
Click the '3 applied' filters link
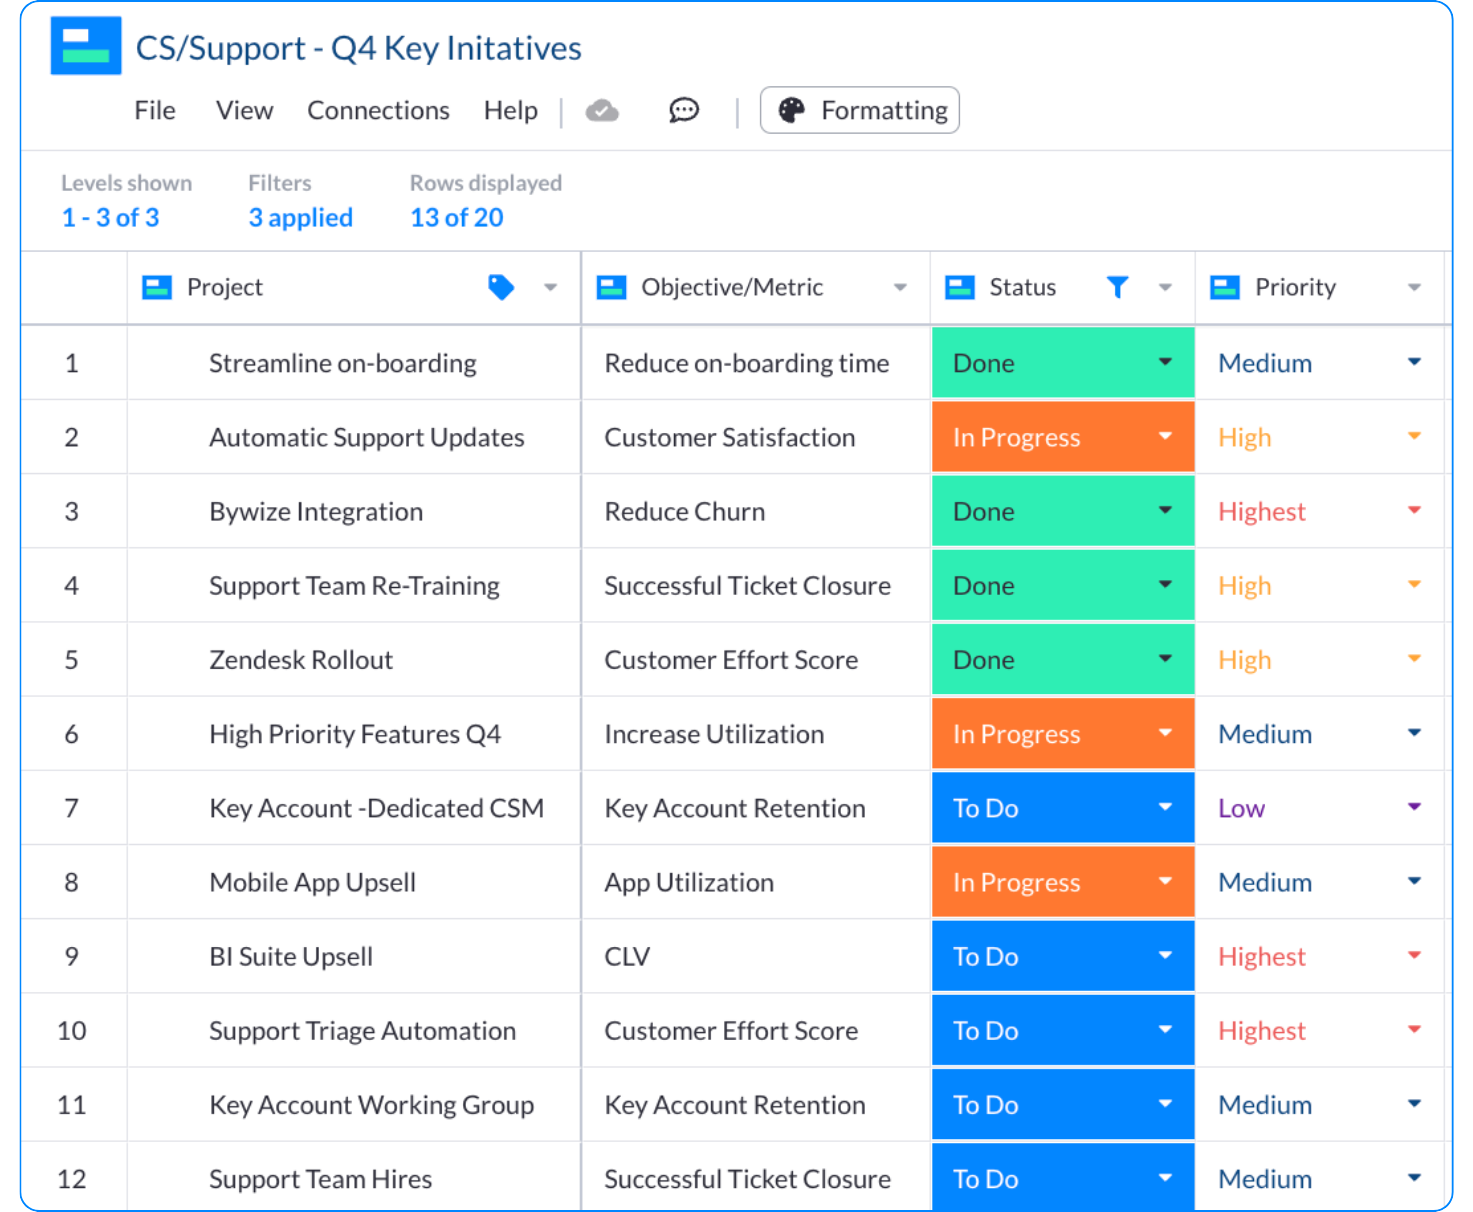click(x=301, y=217)
